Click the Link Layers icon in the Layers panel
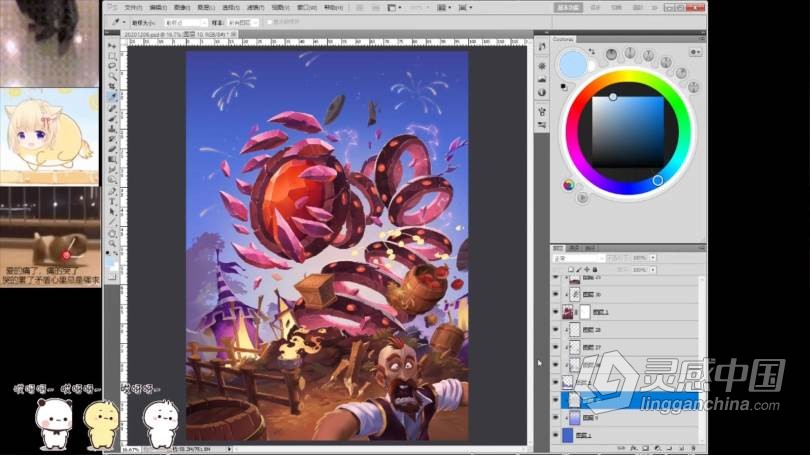Image resolution: width=810 pixels, height=455 pixels. click(621, 448)
